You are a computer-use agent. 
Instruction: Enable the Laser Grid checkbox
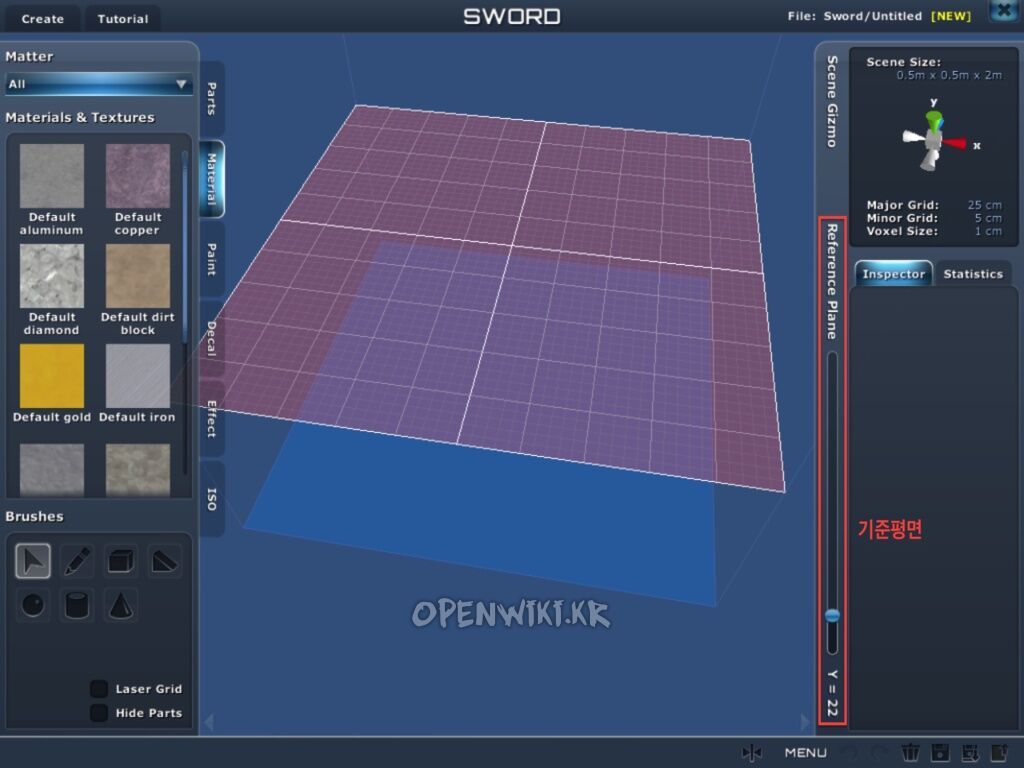[99, 688]
